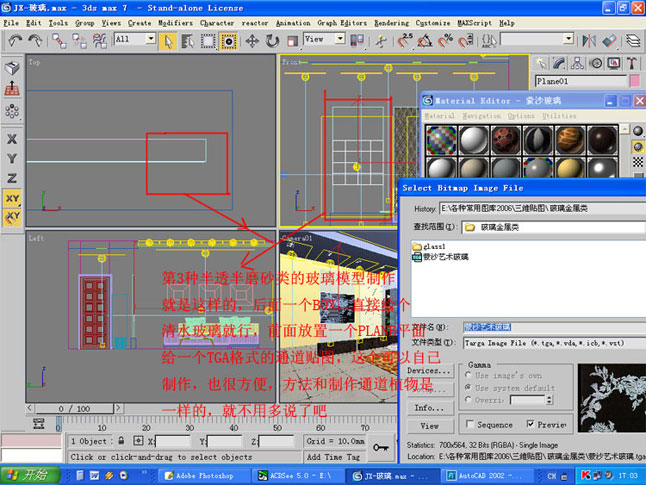Screen dimensions: 646x485
Task: Restrict to X axis button
Action: pyautogui.click(x=12, y=139)
